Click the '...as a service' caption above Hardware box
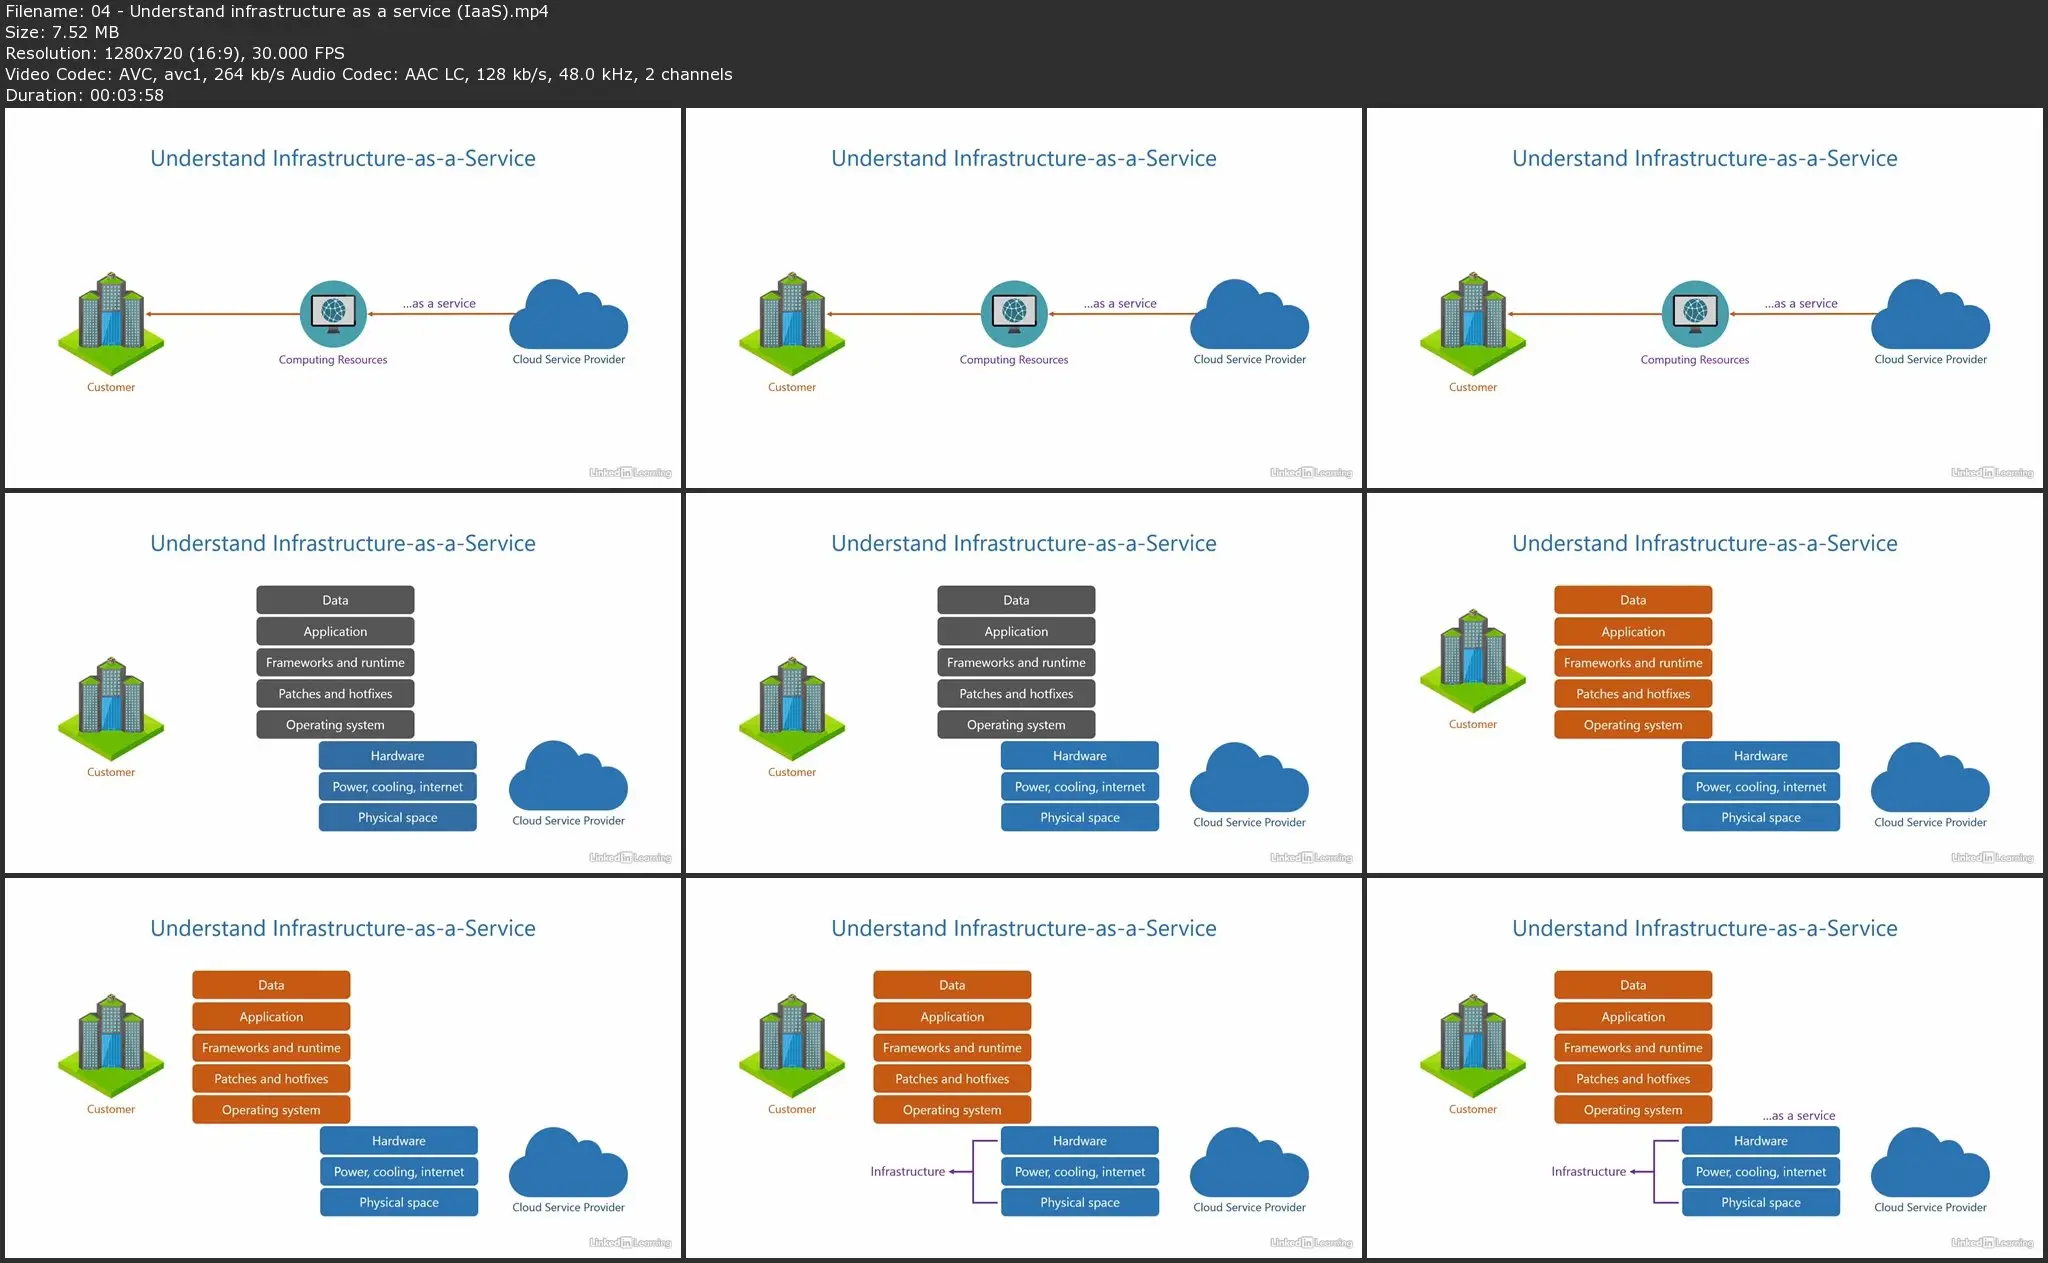 pyautogui.click(x=1798, y=1115)
